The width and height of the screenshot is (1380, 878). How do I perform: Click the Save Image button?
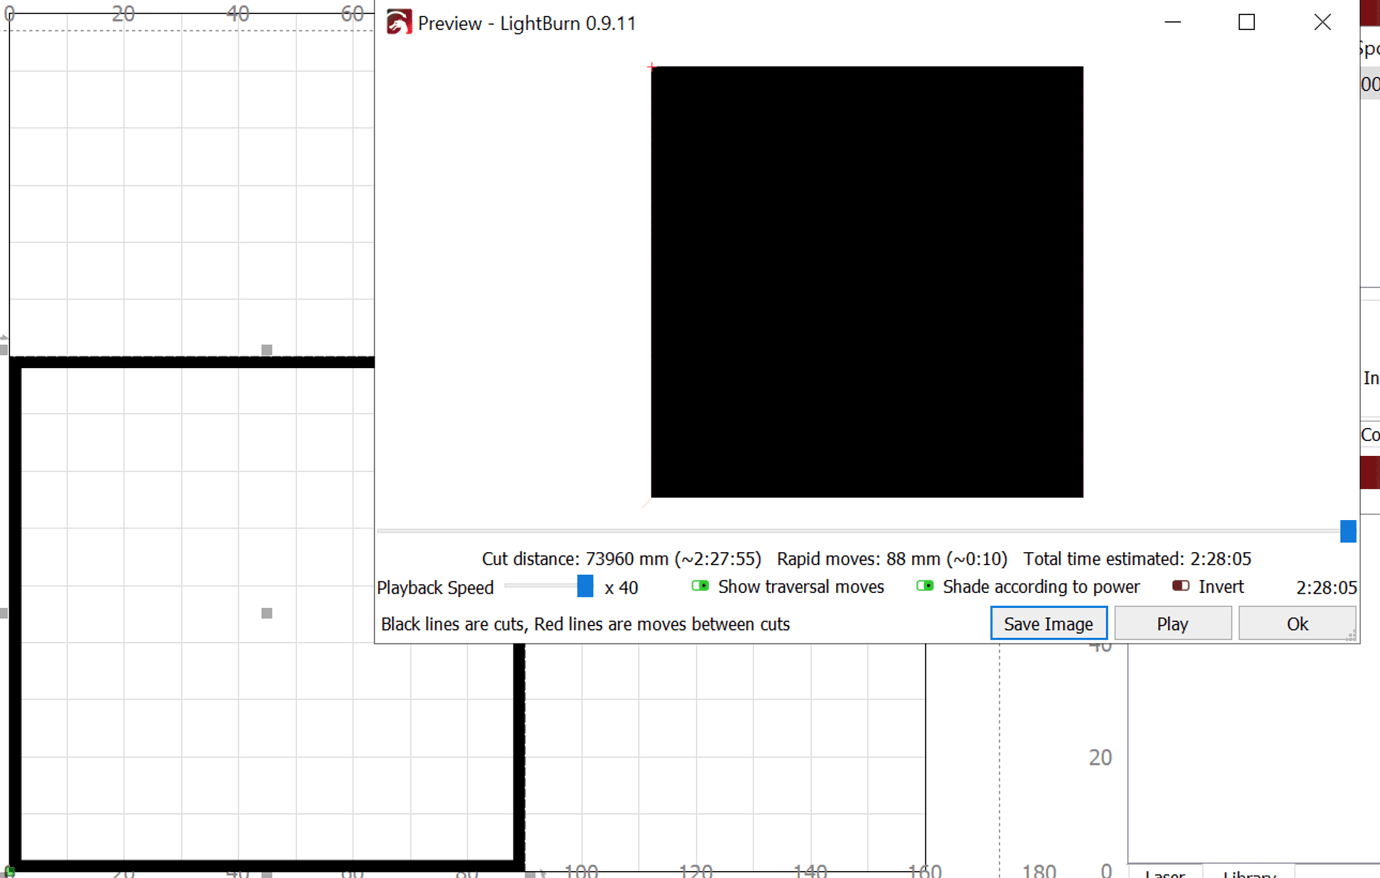tap(1048, 623)
